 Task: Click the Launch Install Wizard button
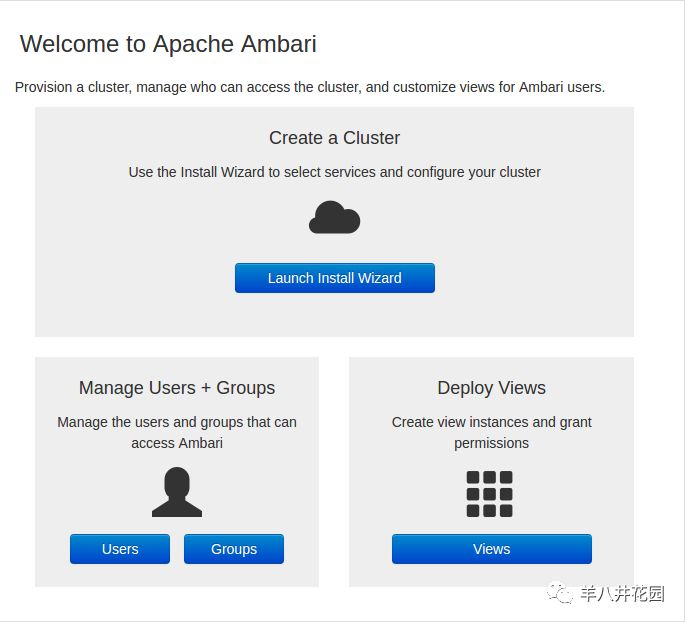click(x=335, y=278)
